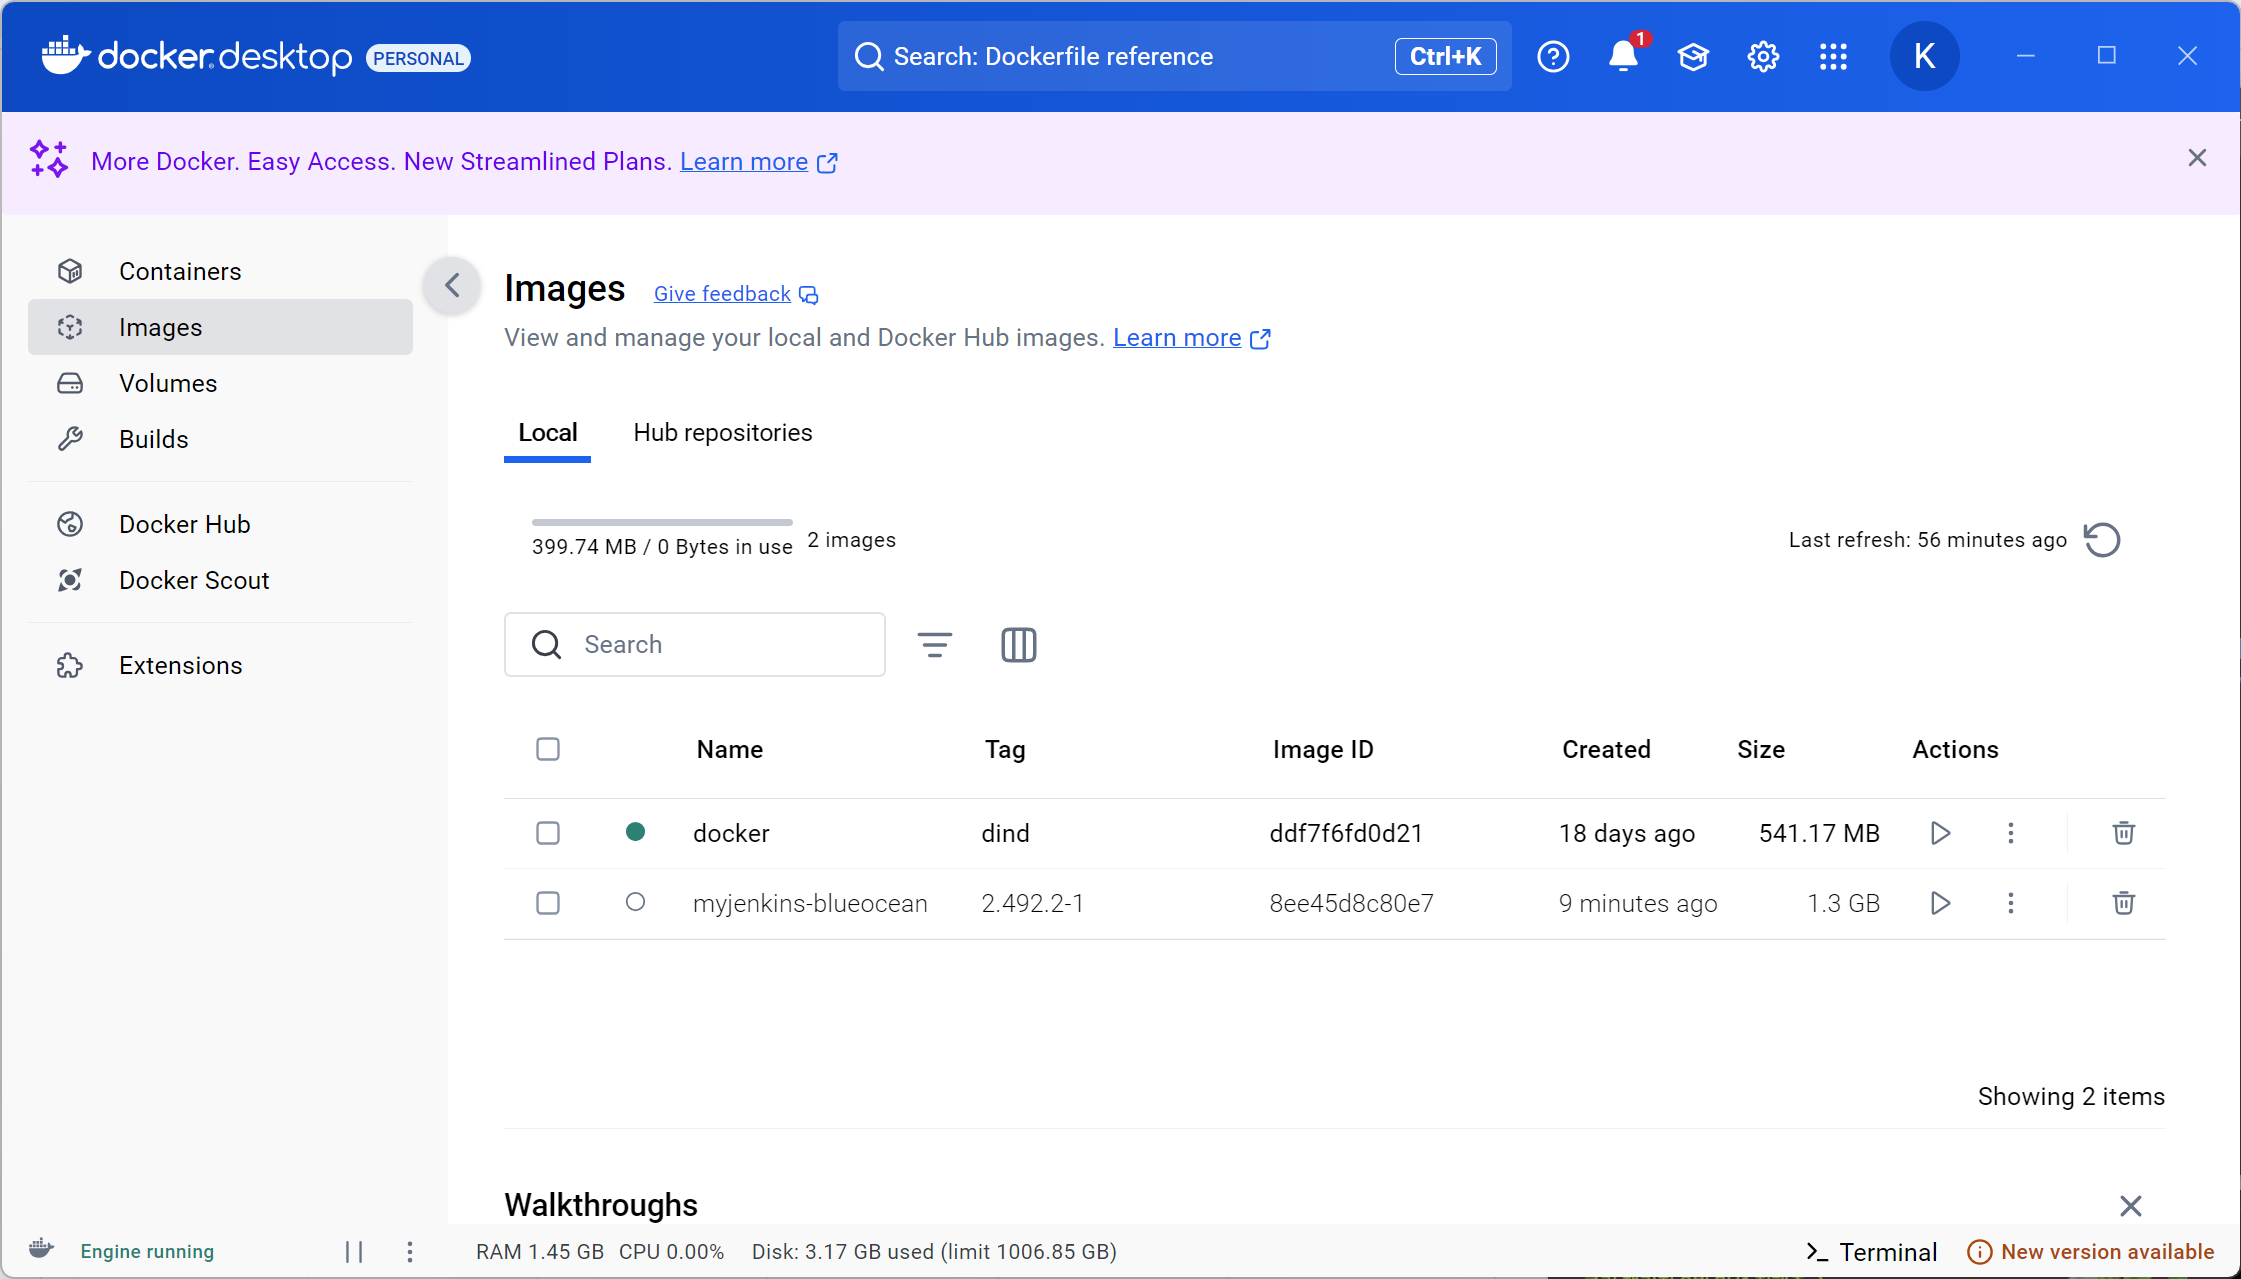Check the myjenkins-blueocean row checkbox

coord(548,903)
